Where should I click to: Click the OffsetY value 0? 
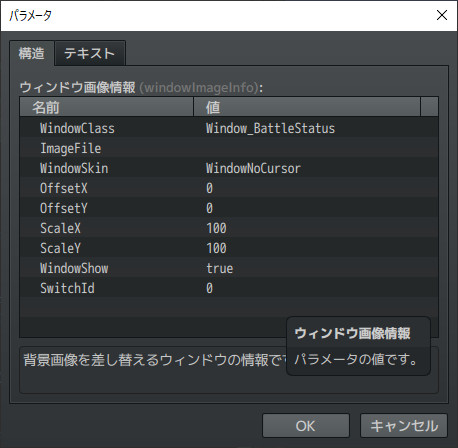tap(209, 208)
